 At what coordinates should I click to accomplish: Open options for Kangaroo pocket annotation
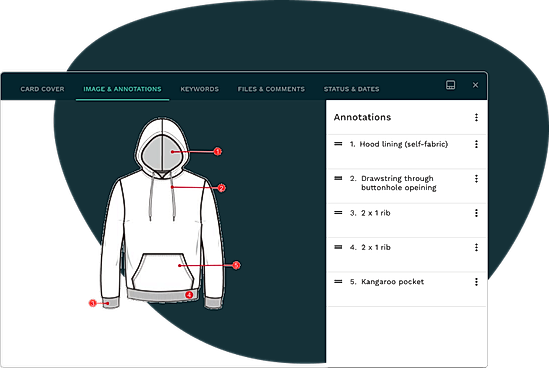click(476, 282)
